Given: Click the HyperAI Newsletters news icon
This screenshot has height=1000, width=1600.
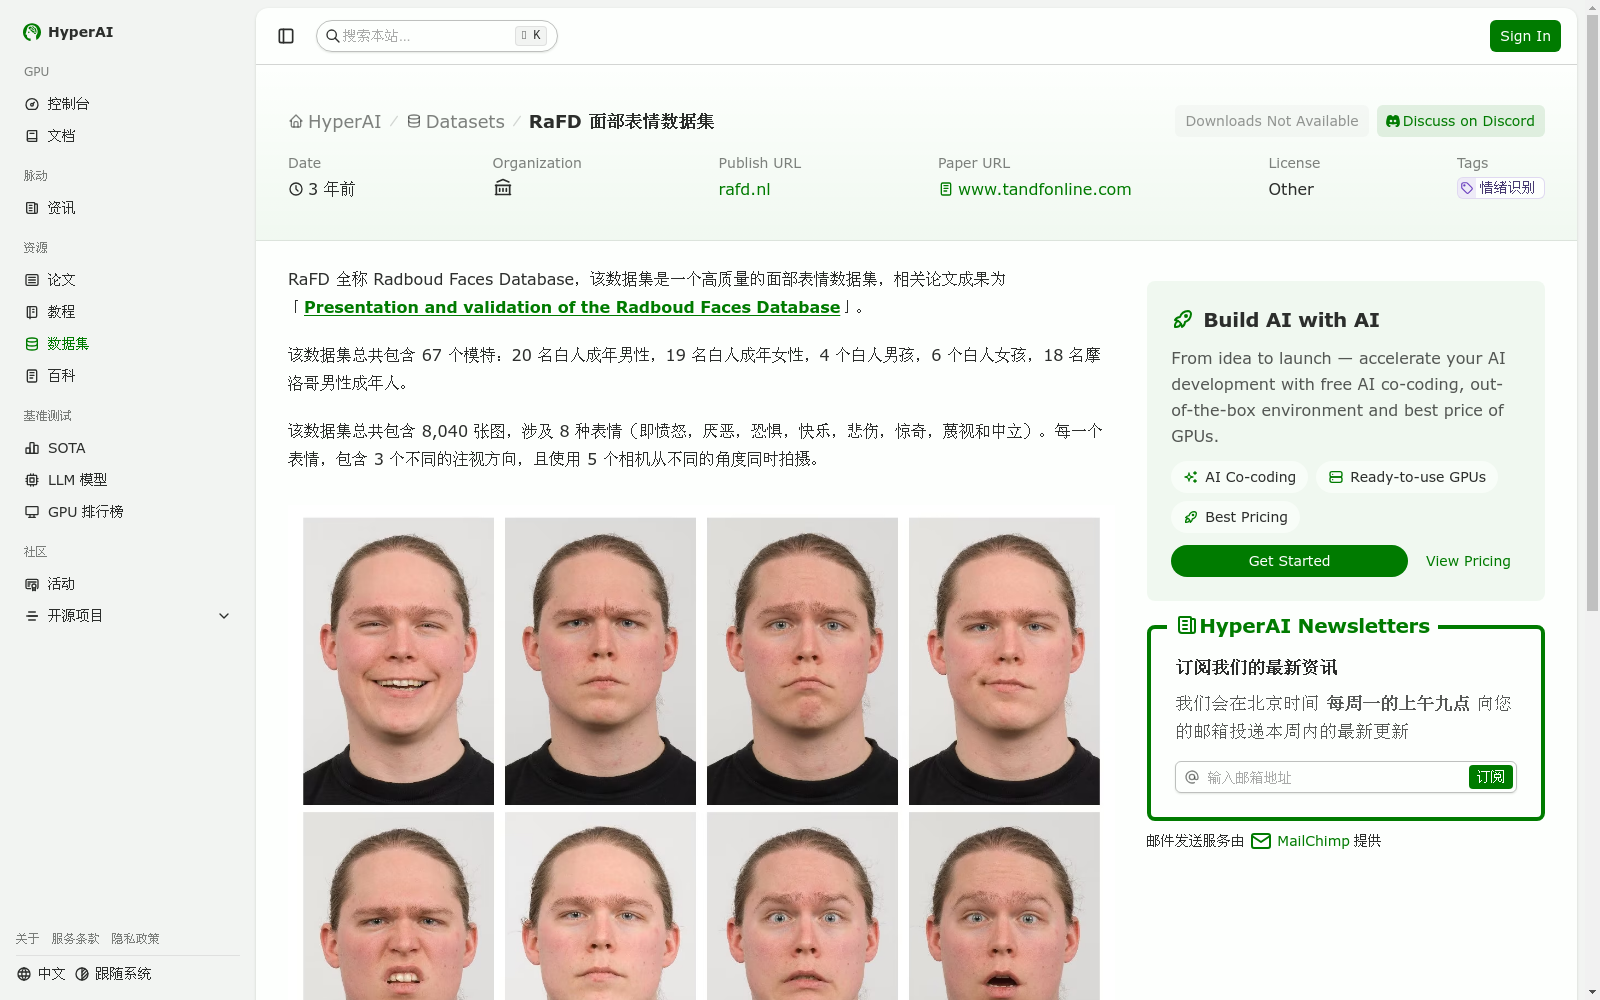Looking at the screenshot, I should pyautogui.click(x=1186, y=626).
